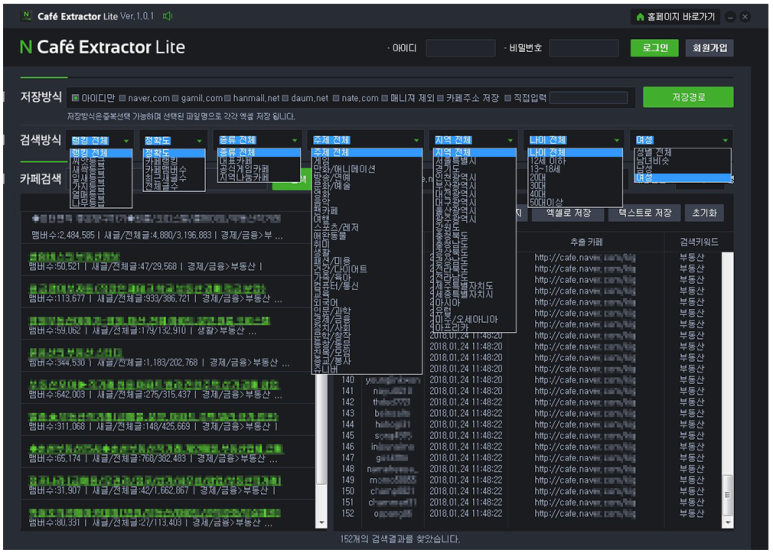Image resolution: width=773 pixels, height=553 pixels.
Task: Click cafe list scrollbar down arrow
Action: click(321, 522)
